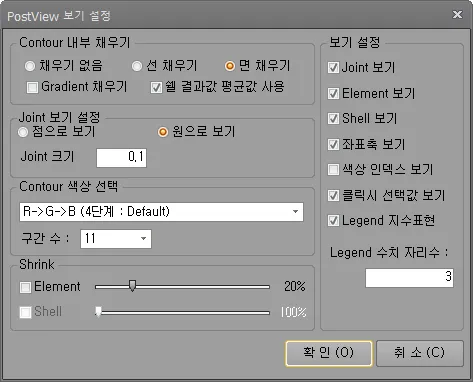Select the '면 채우기' radio option
This screenshot has width=473, height=382.
229,66
